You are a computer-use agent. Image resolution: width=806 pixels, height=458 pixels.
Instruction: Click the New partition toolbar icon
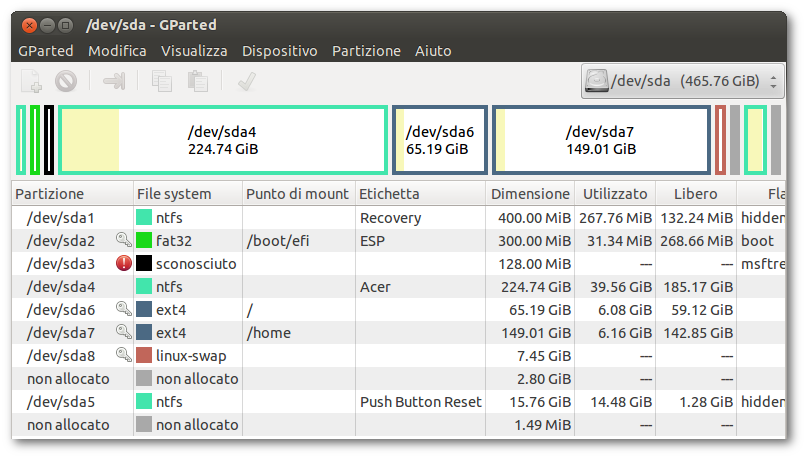click(x=31, y=81)
